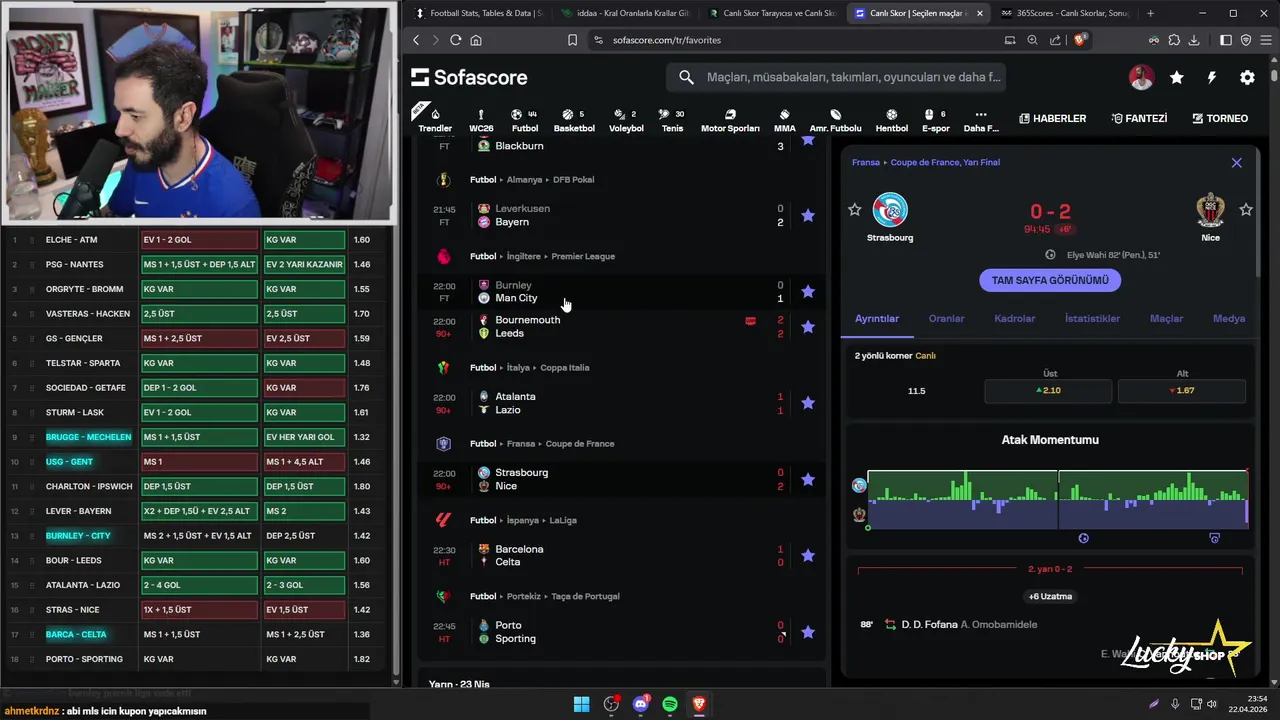Select the E-spor icon
The image size is (1280, 720).
935,120
